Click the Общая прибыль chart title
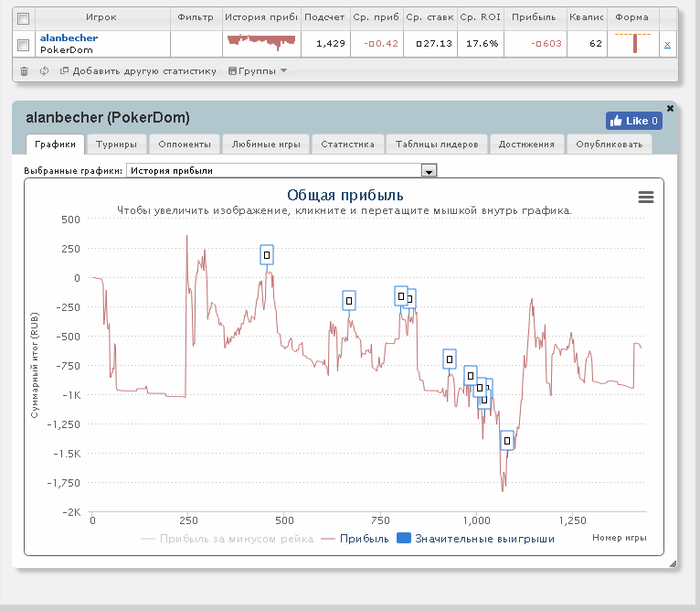This screenshot has width=700, height=611. [345, 195]
